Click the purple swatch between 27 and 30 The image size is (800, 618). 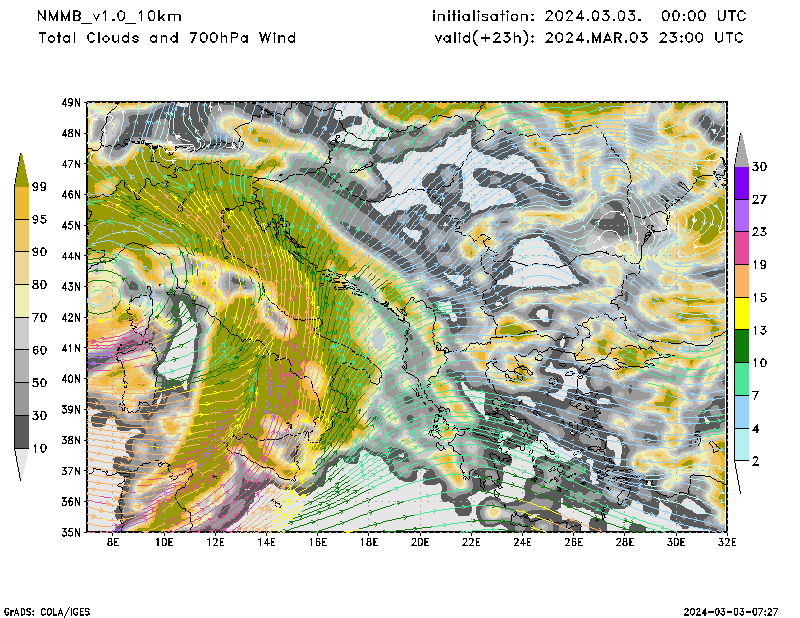(742, 183)
